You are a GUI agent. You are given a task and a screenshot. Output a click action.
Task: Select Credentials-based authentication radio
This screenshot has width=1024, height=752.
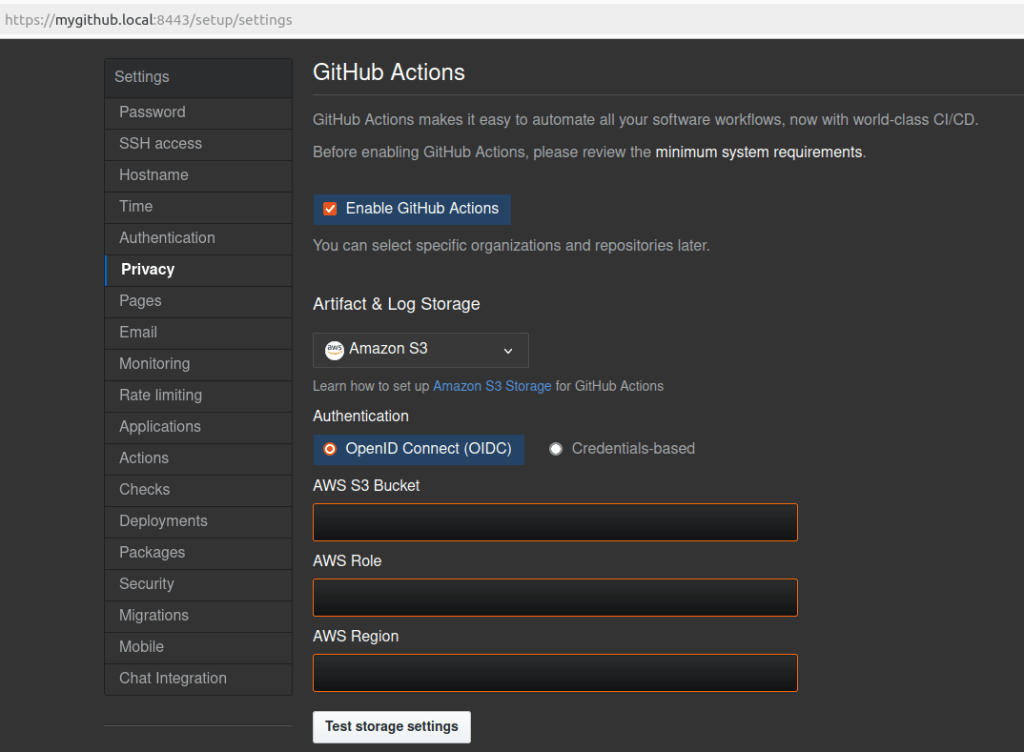(x=556, y=449)
